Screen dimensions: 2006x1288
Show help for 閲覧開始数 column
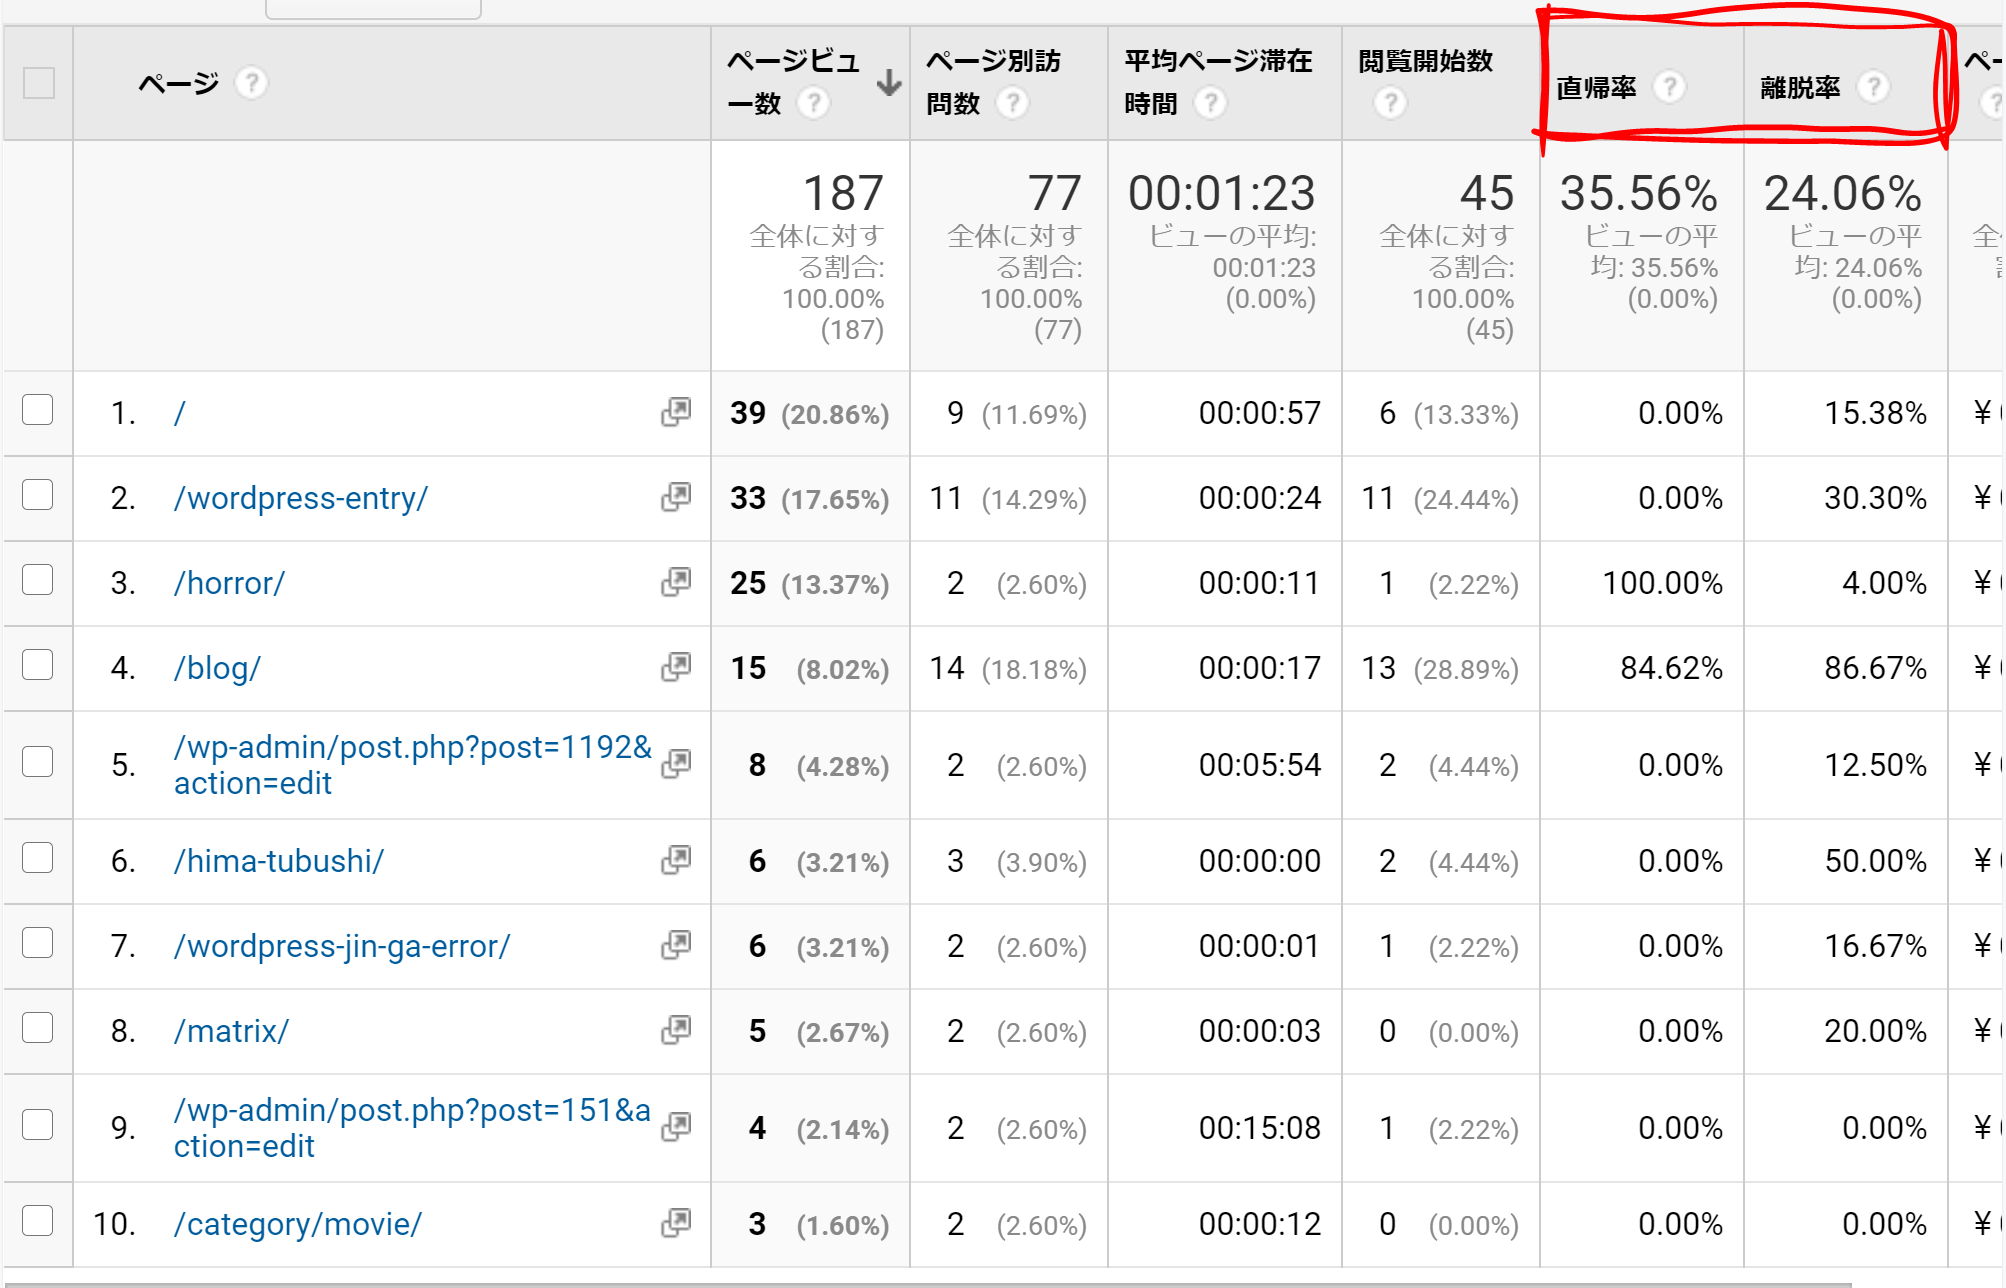(x=1390, y=103)
